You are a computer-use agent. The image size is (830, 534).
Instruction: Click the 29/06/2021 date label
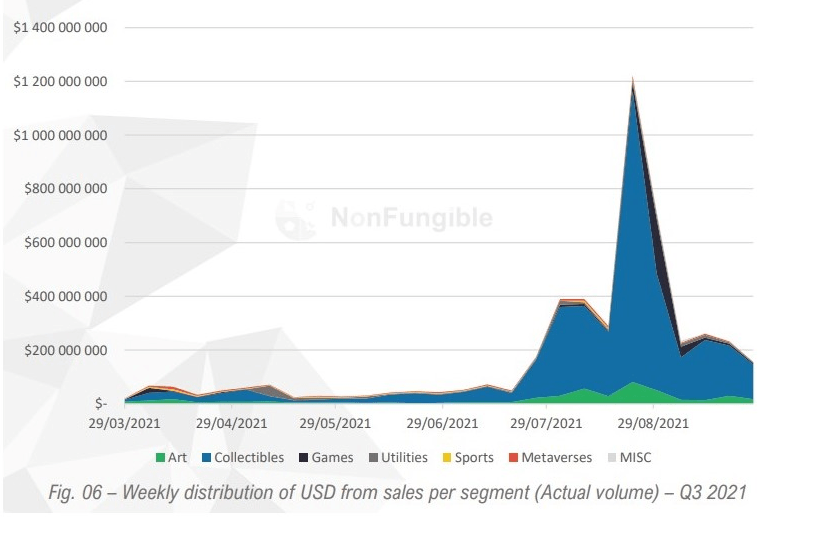click(x=440, y=423)
